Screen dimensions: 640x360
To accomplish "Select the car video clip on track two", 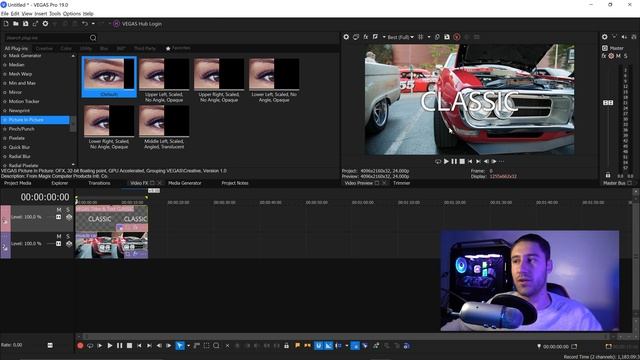I will click(111, 245).
